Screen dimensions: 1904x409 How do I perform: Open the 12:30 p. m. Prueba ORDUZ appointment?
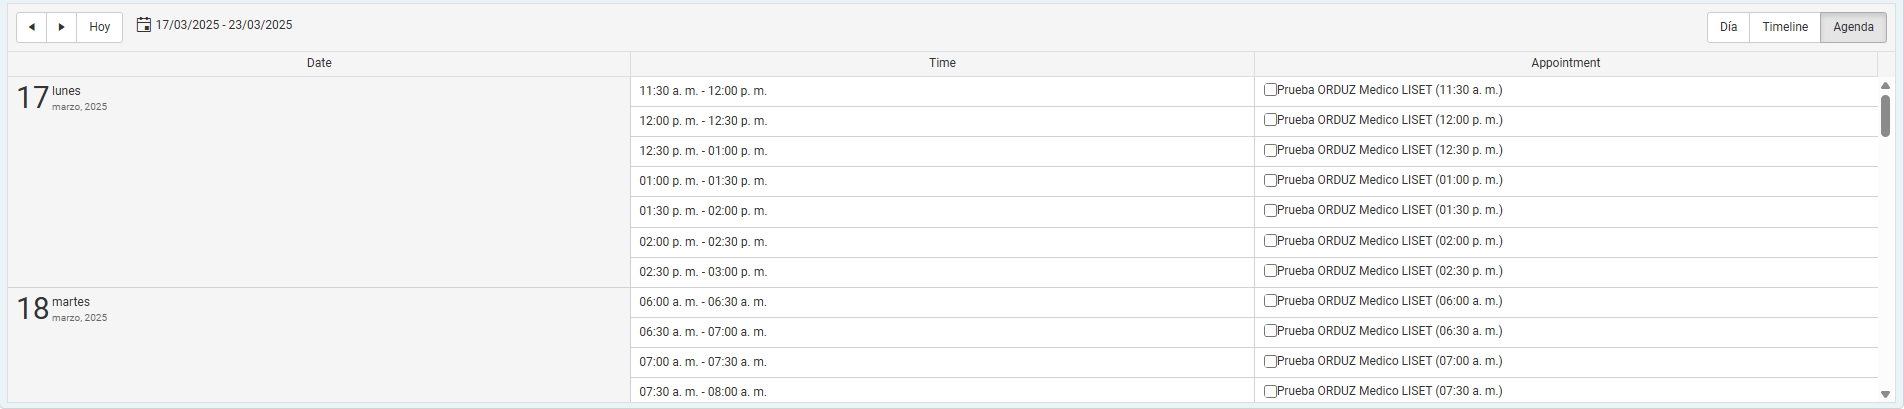(x=1390, y=150)
